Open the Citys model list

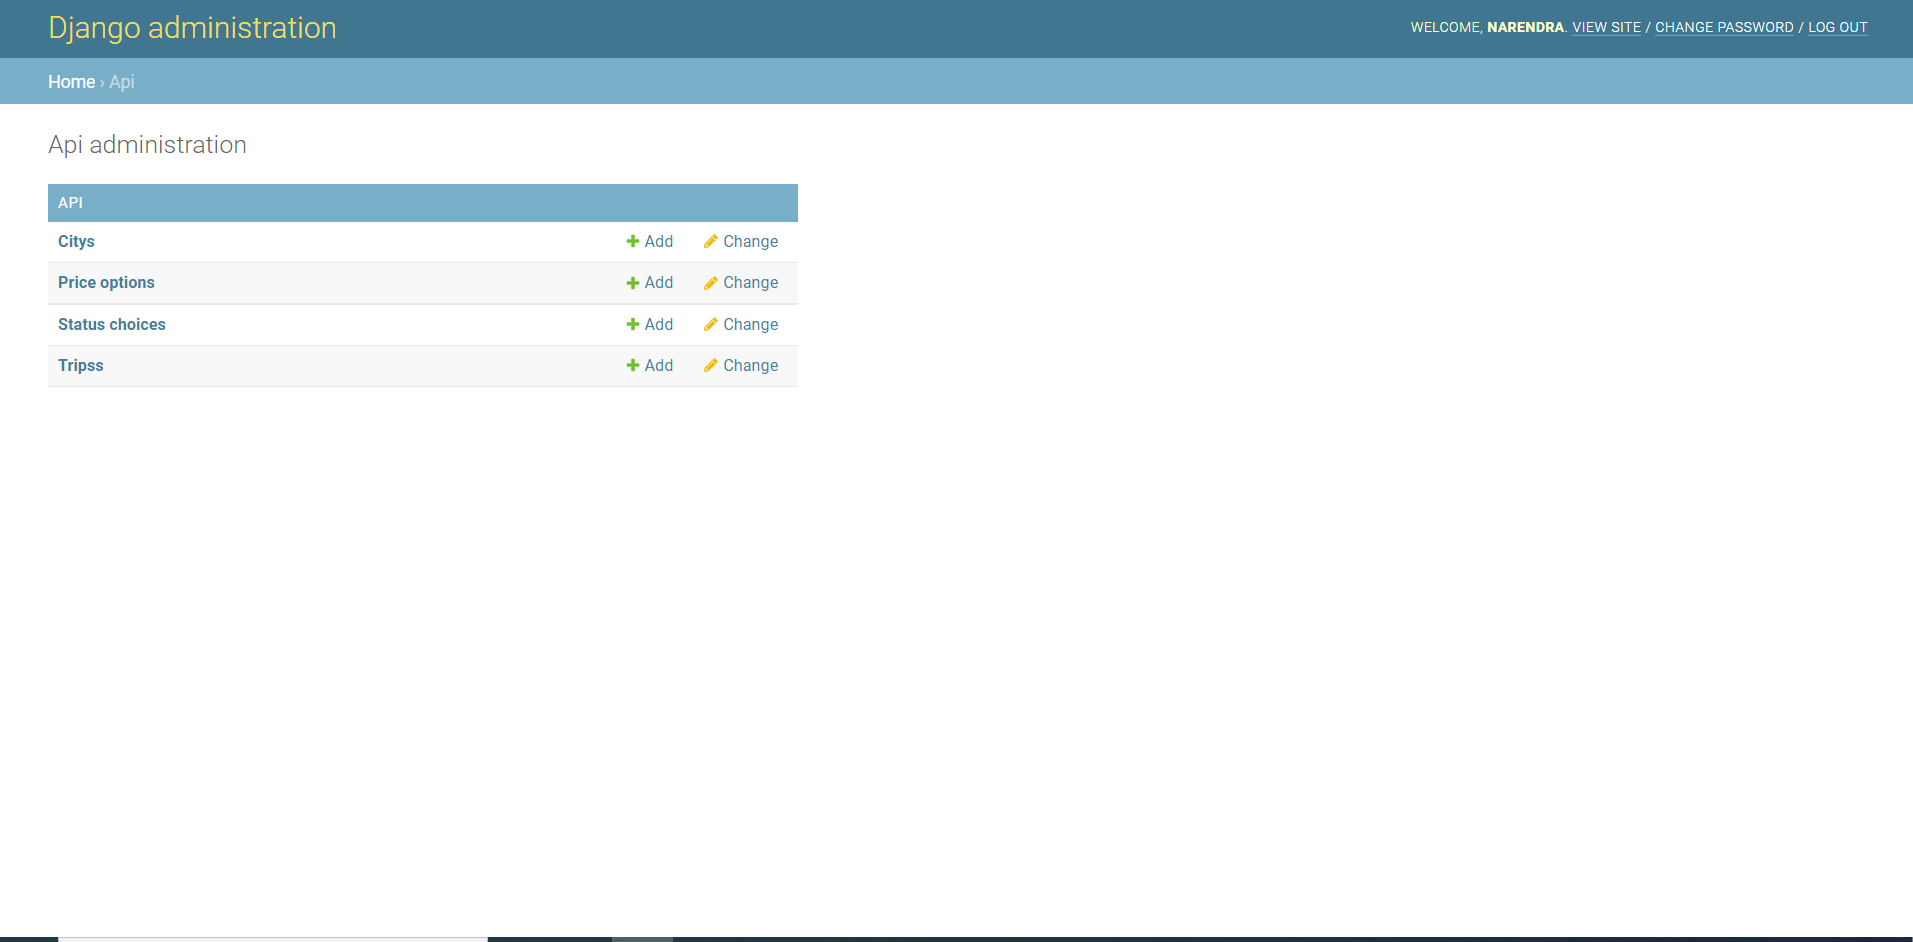76,241
